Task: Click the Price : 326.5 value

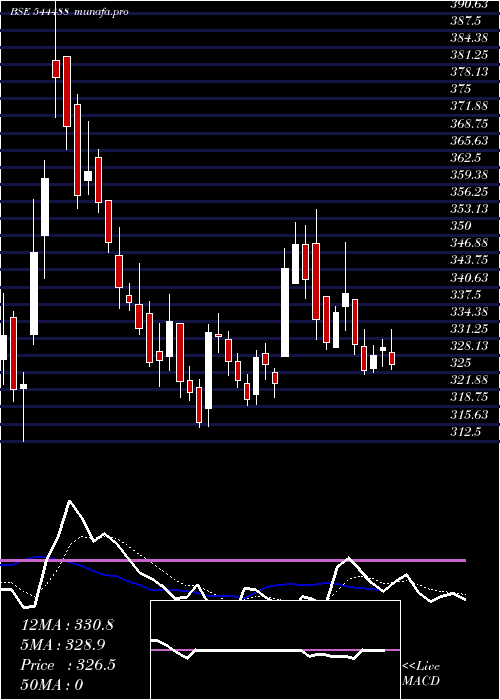Action: (x=68, y=665)
